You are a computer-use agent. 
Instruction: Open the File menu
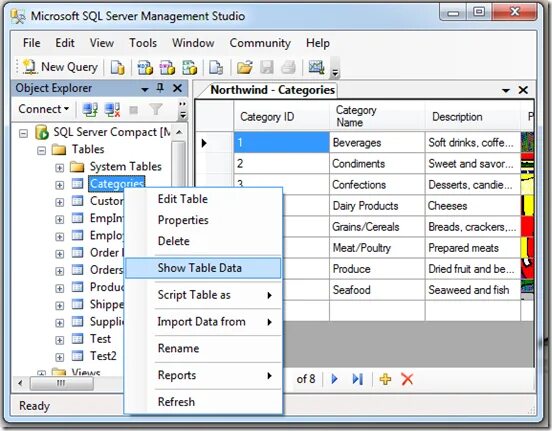click(x=32, y=43)
